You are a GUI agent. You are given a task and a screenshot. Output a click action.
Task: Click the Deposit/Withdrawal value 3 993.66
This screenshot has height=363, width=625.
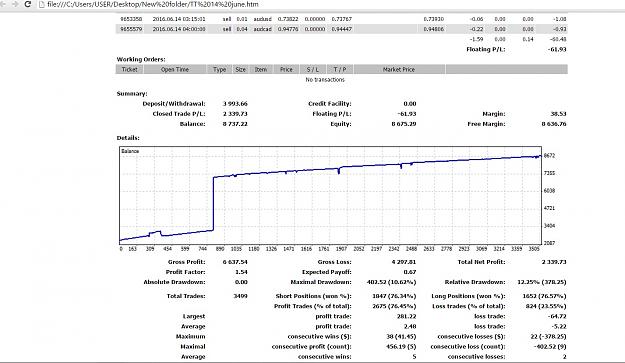[x=235, y=104]
